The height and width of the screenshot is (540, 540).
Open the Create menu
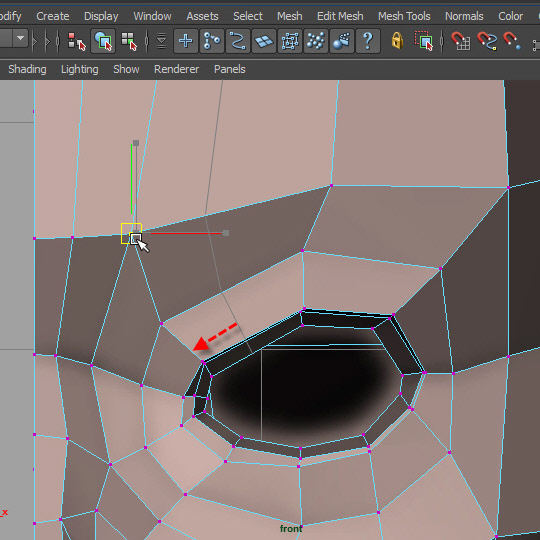[53, 16]
